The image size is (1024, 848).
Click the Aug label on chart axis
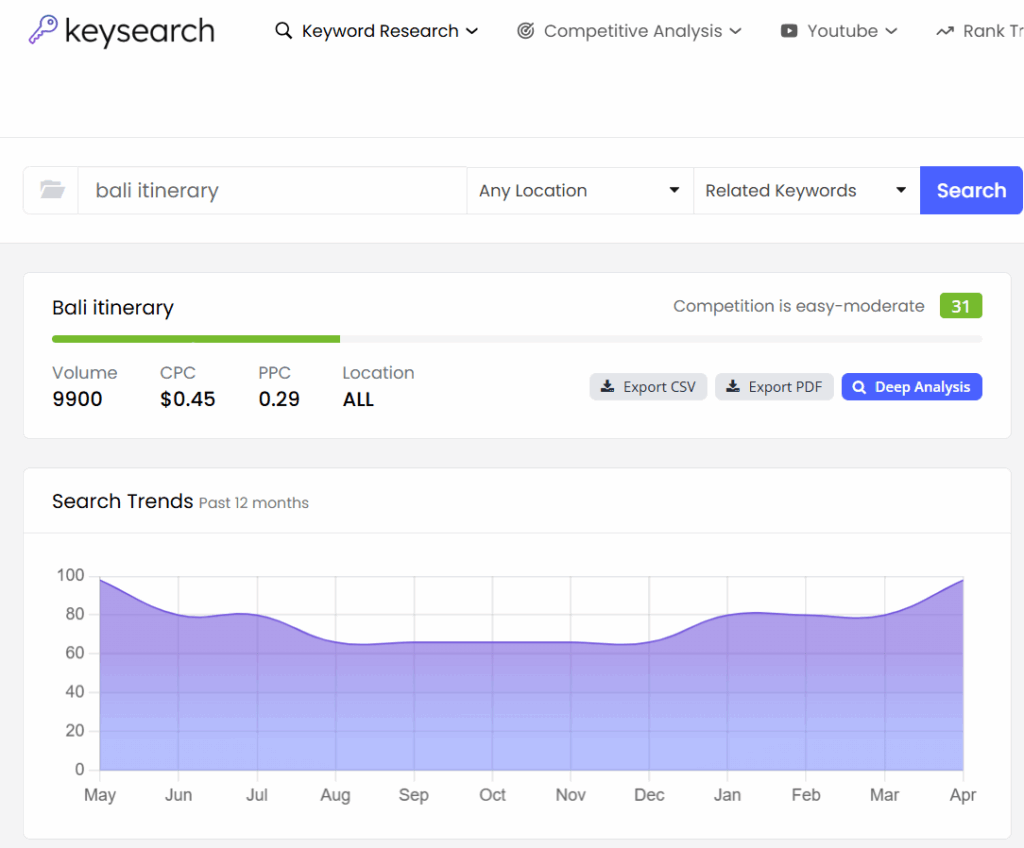pyautogui.click(x=335, y=795)
